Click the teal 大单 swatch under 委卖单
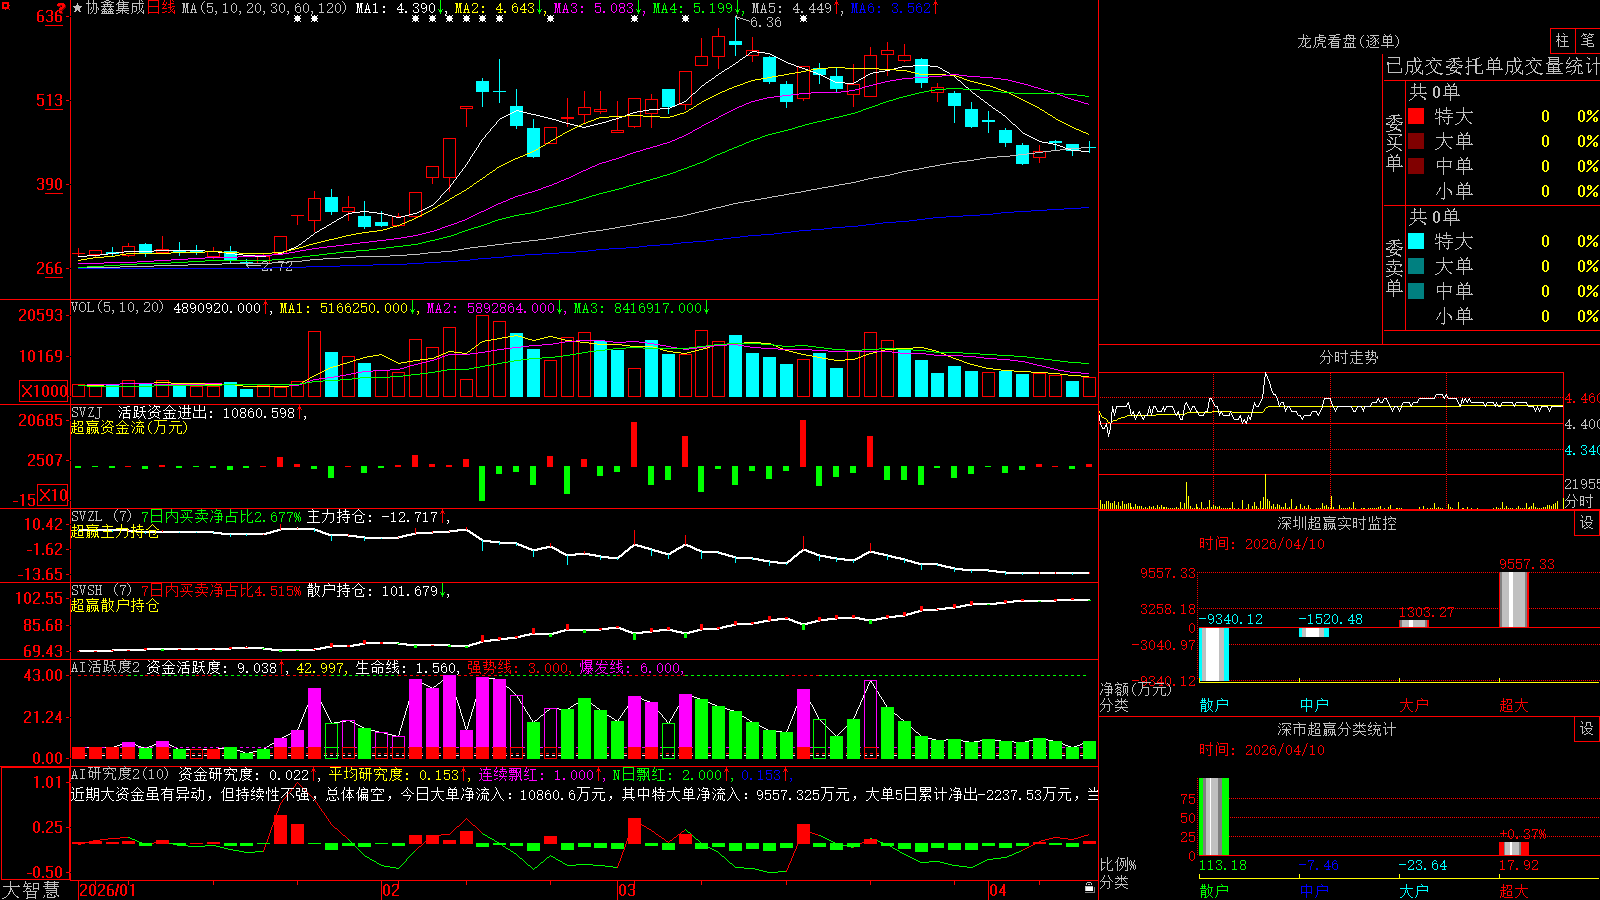 pyautogui.click(x=1416, y=266)
